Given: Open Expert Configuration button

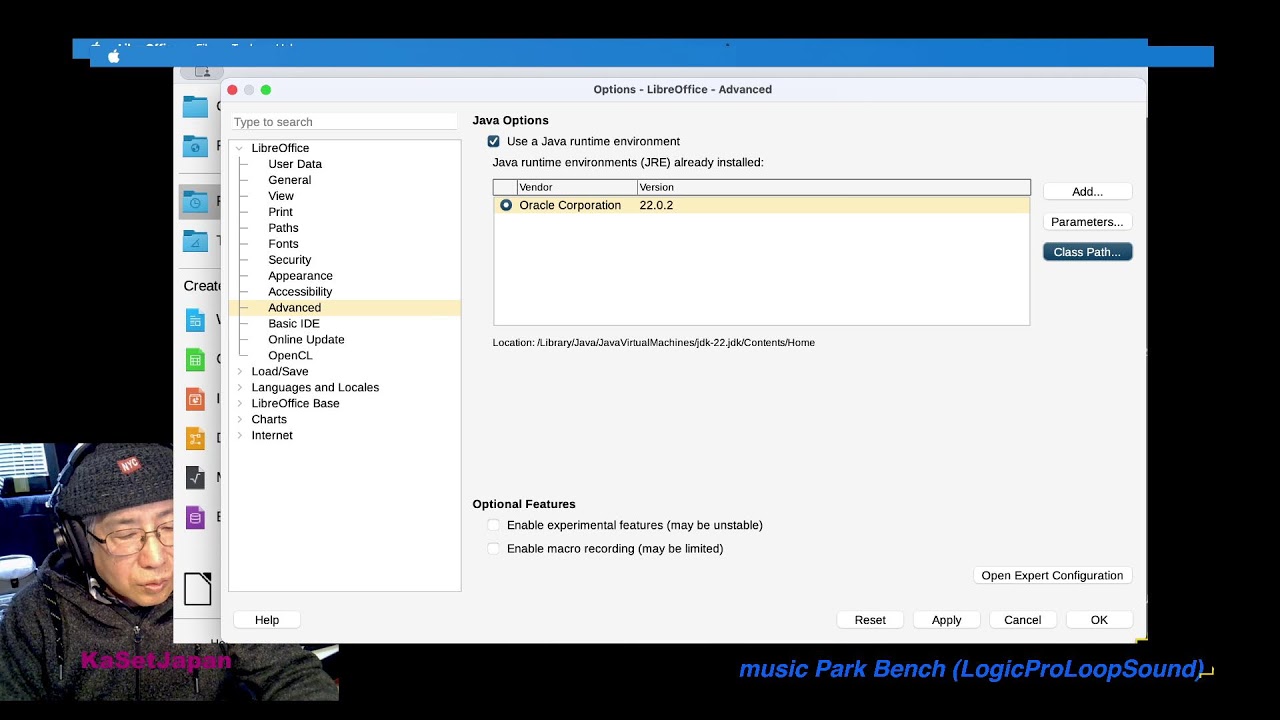Looking at the screenshot, I should pyautogui.click(x=1052, y=576).
